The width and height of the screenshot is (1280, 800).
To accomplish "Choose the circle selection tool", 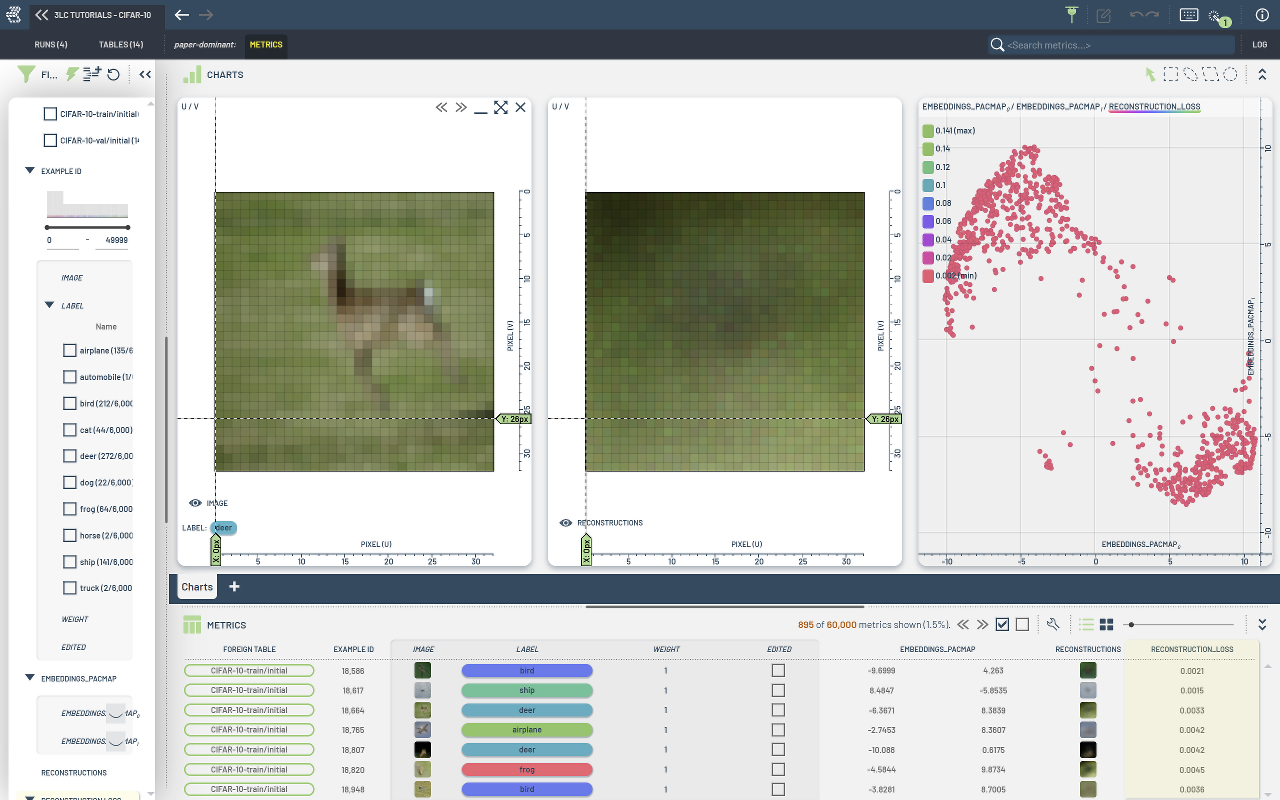I will pyautogui.click(x=1231, y=74).
